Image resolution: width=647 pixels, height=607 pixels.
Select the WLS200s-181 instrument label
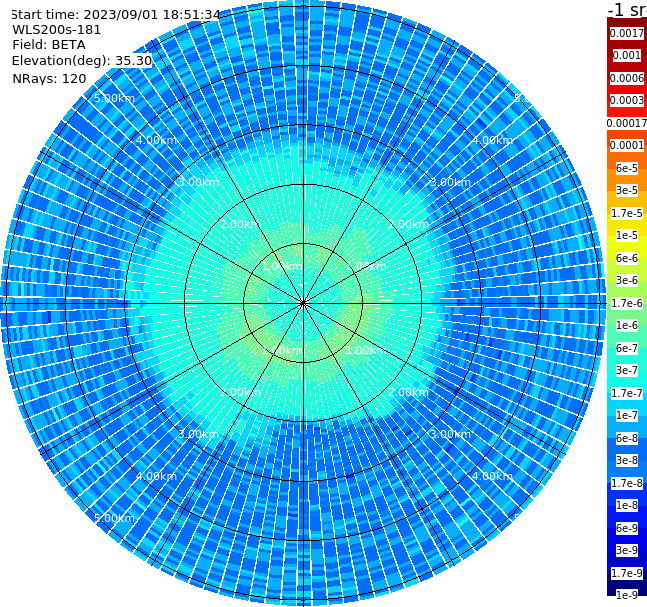coord(57,30)
